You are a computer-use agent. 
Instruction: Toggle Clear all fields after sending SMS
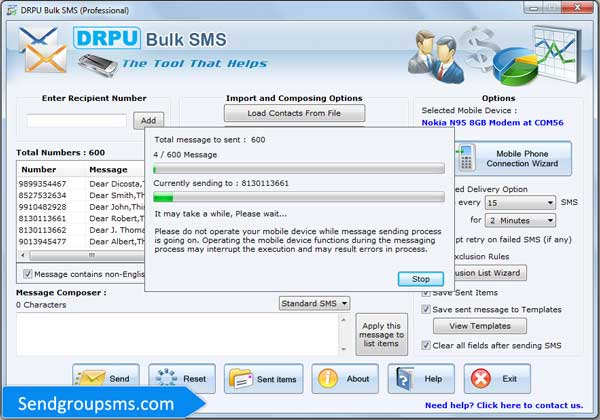pyautogui.click(x=426, y=345)
